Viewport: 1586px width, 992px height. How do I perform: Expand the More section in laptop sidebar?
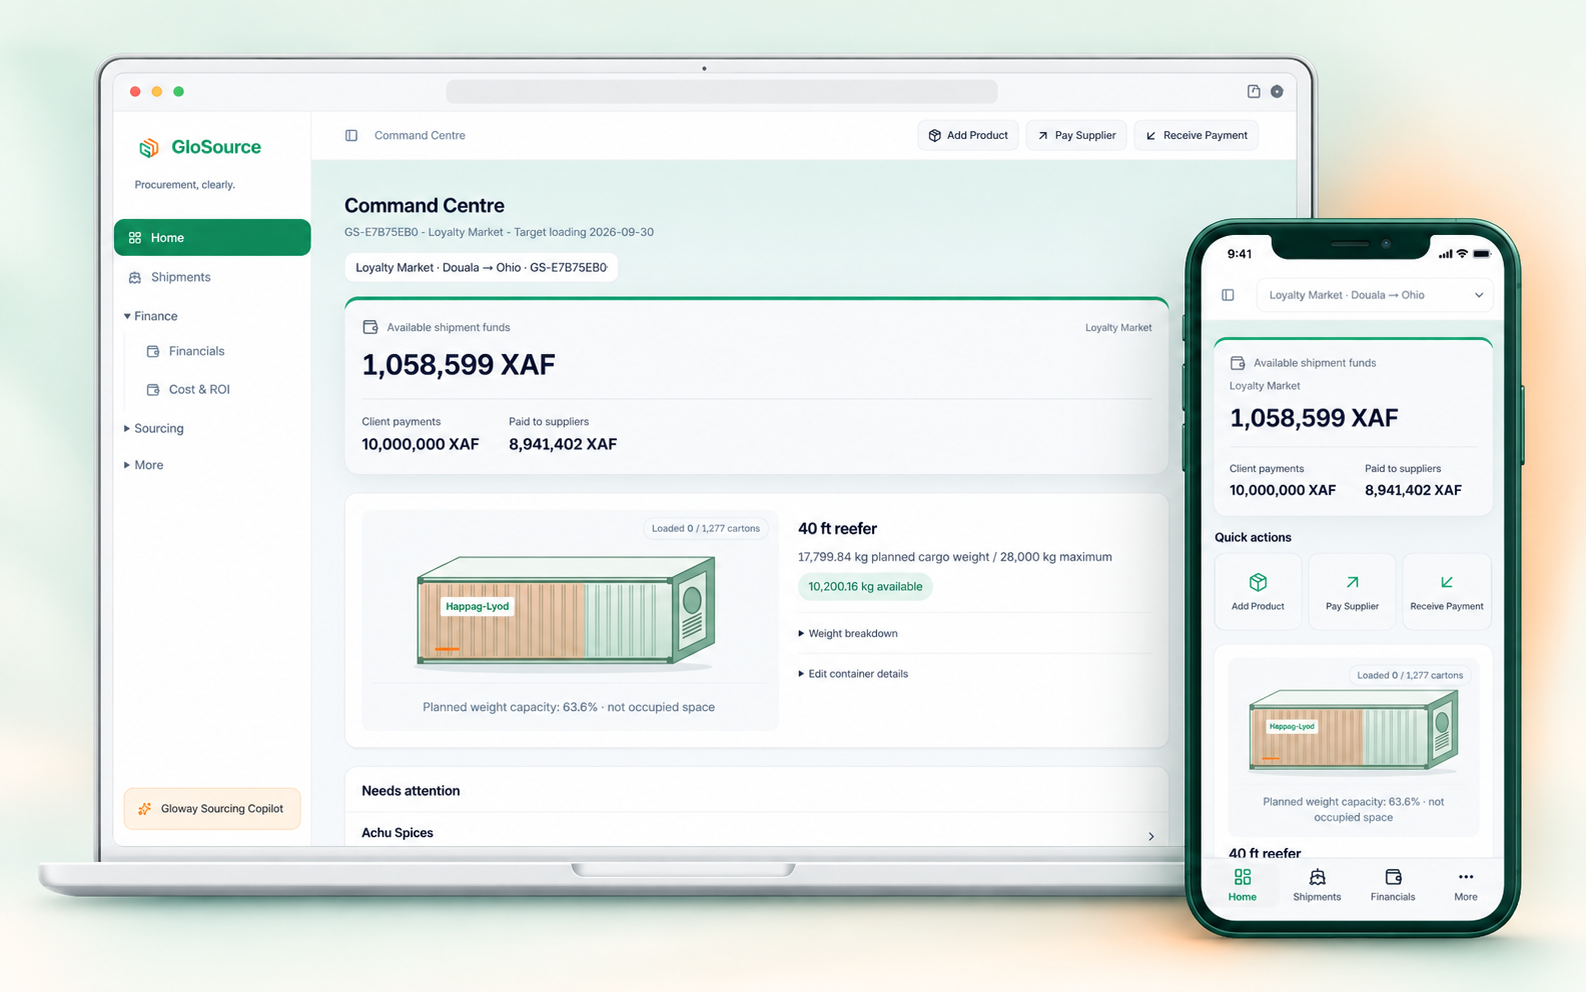144,465
